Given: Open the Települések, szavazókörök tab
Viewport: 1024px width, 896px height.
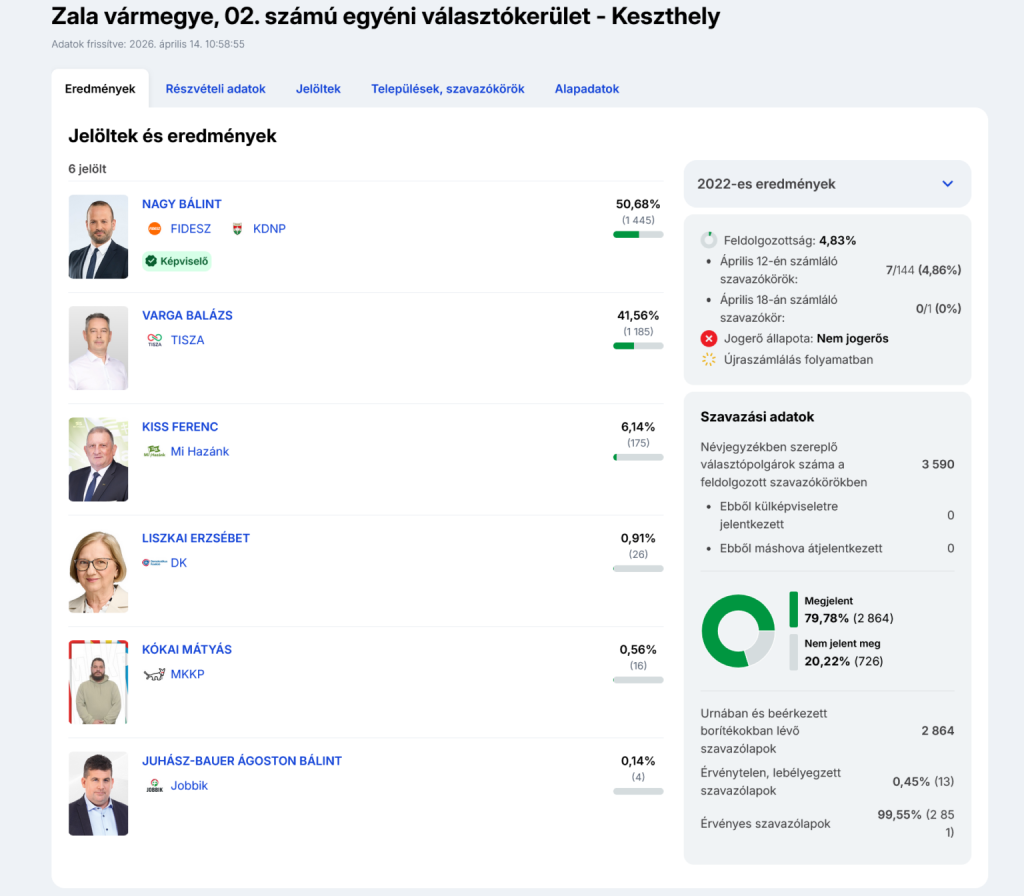Looking at the screenshot, I should click(x=447, y=89).
